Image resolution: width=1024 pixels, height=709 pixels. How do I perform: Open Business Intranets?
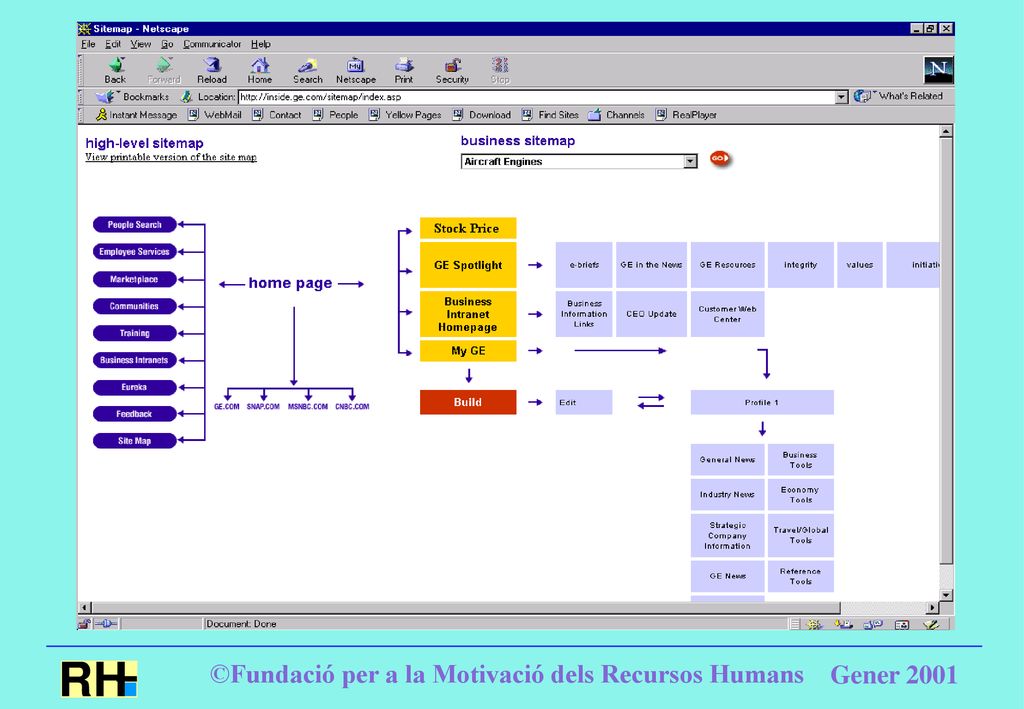pos(135,360)
